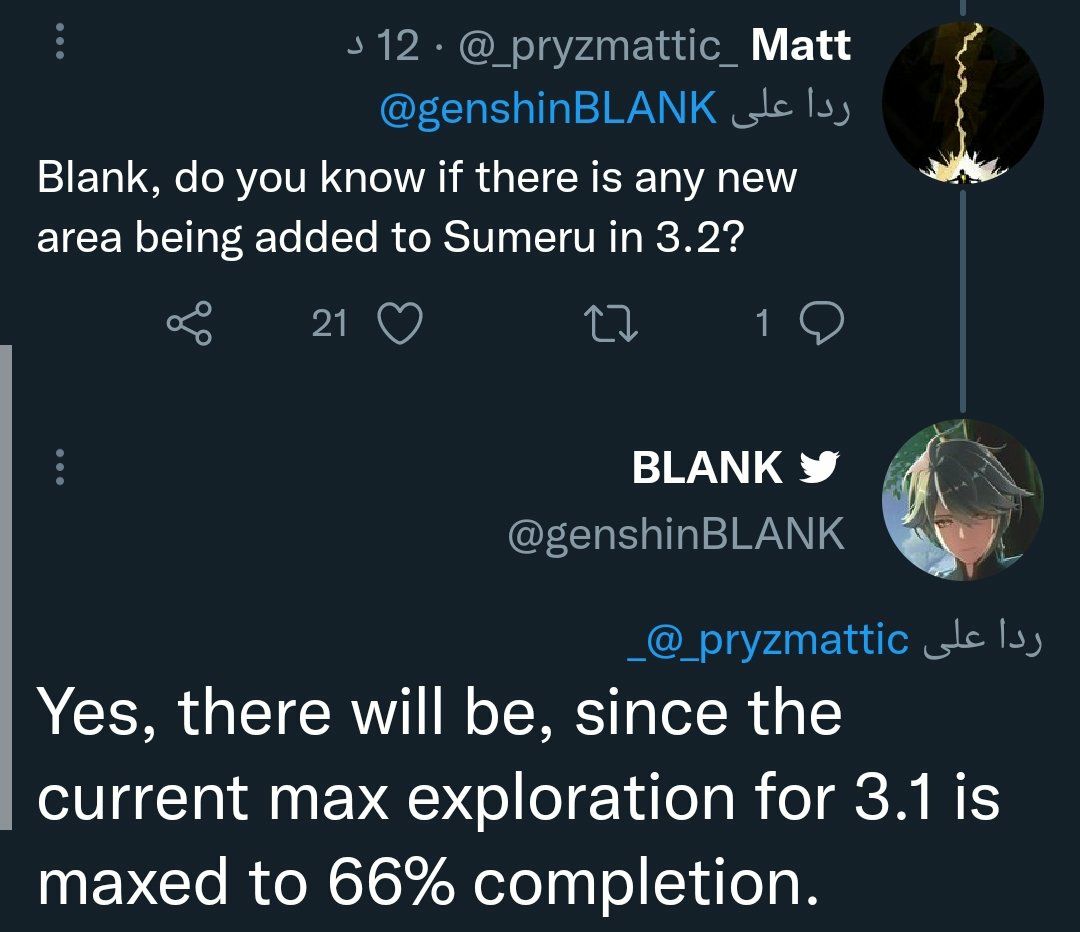Image resolution: width=1080 pixels, height=932 pixels.
Task: Open the Matt display name
Action: pos(800,45)
